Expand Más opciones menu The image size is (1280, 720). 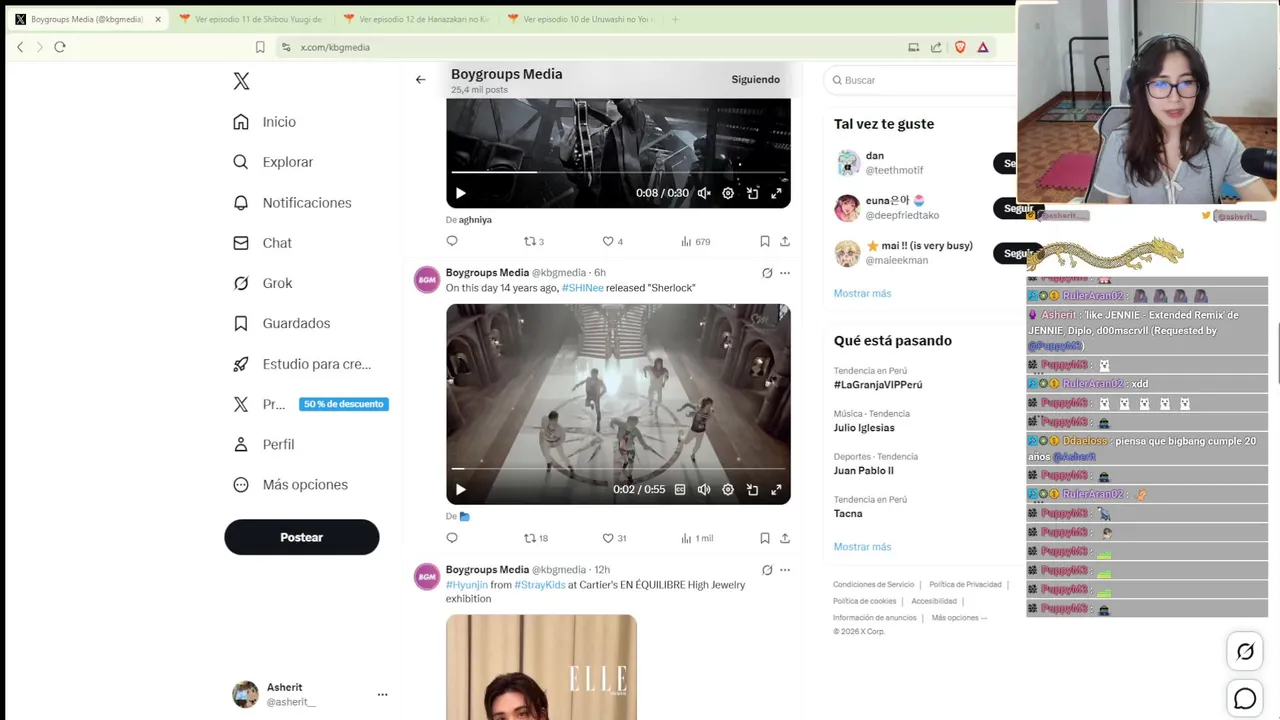pos(291,485)
